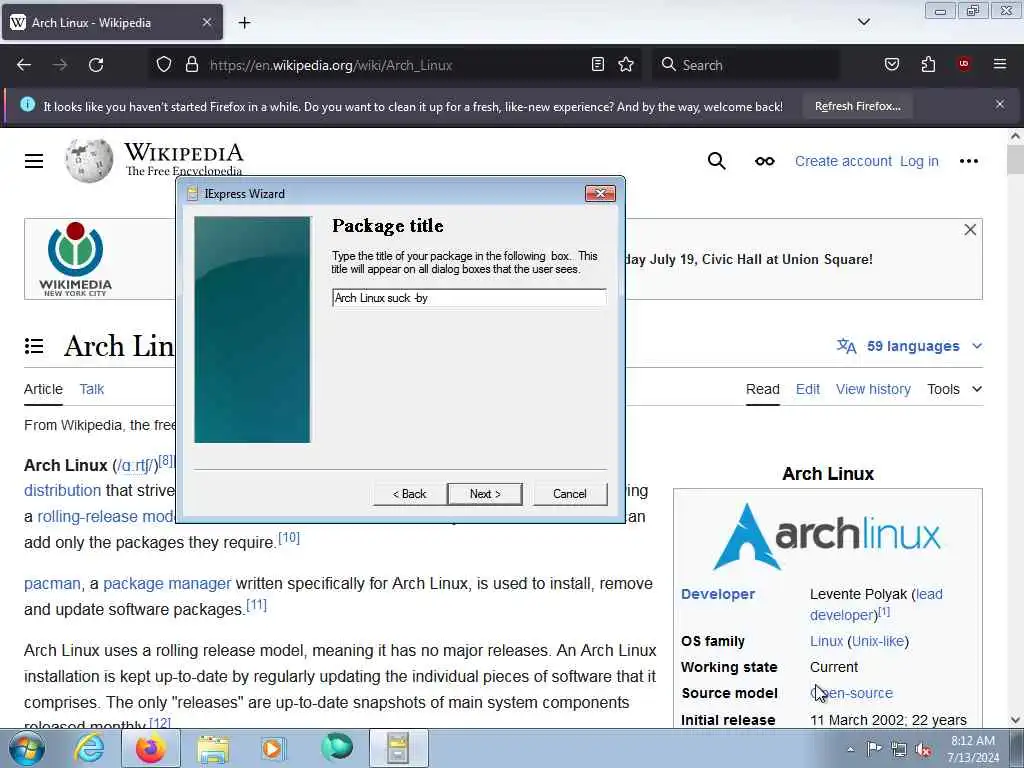Show hidden tray icons arrow
Viewport: 1024px width, 768px height.
click(x=850, y=750)
